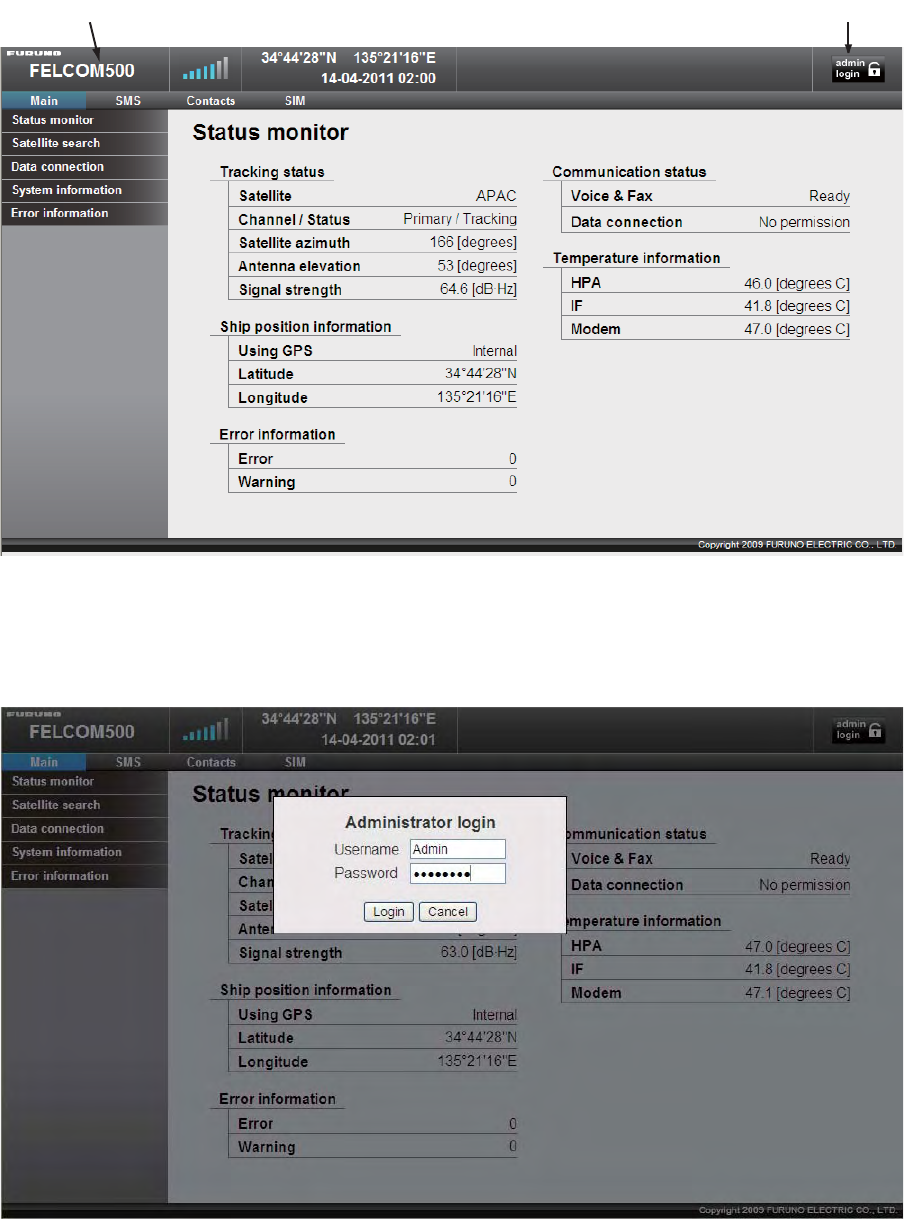Click the azimuth value "166 [degrees]"
The height and width of the screenshot is (1219, 904).
474,243
